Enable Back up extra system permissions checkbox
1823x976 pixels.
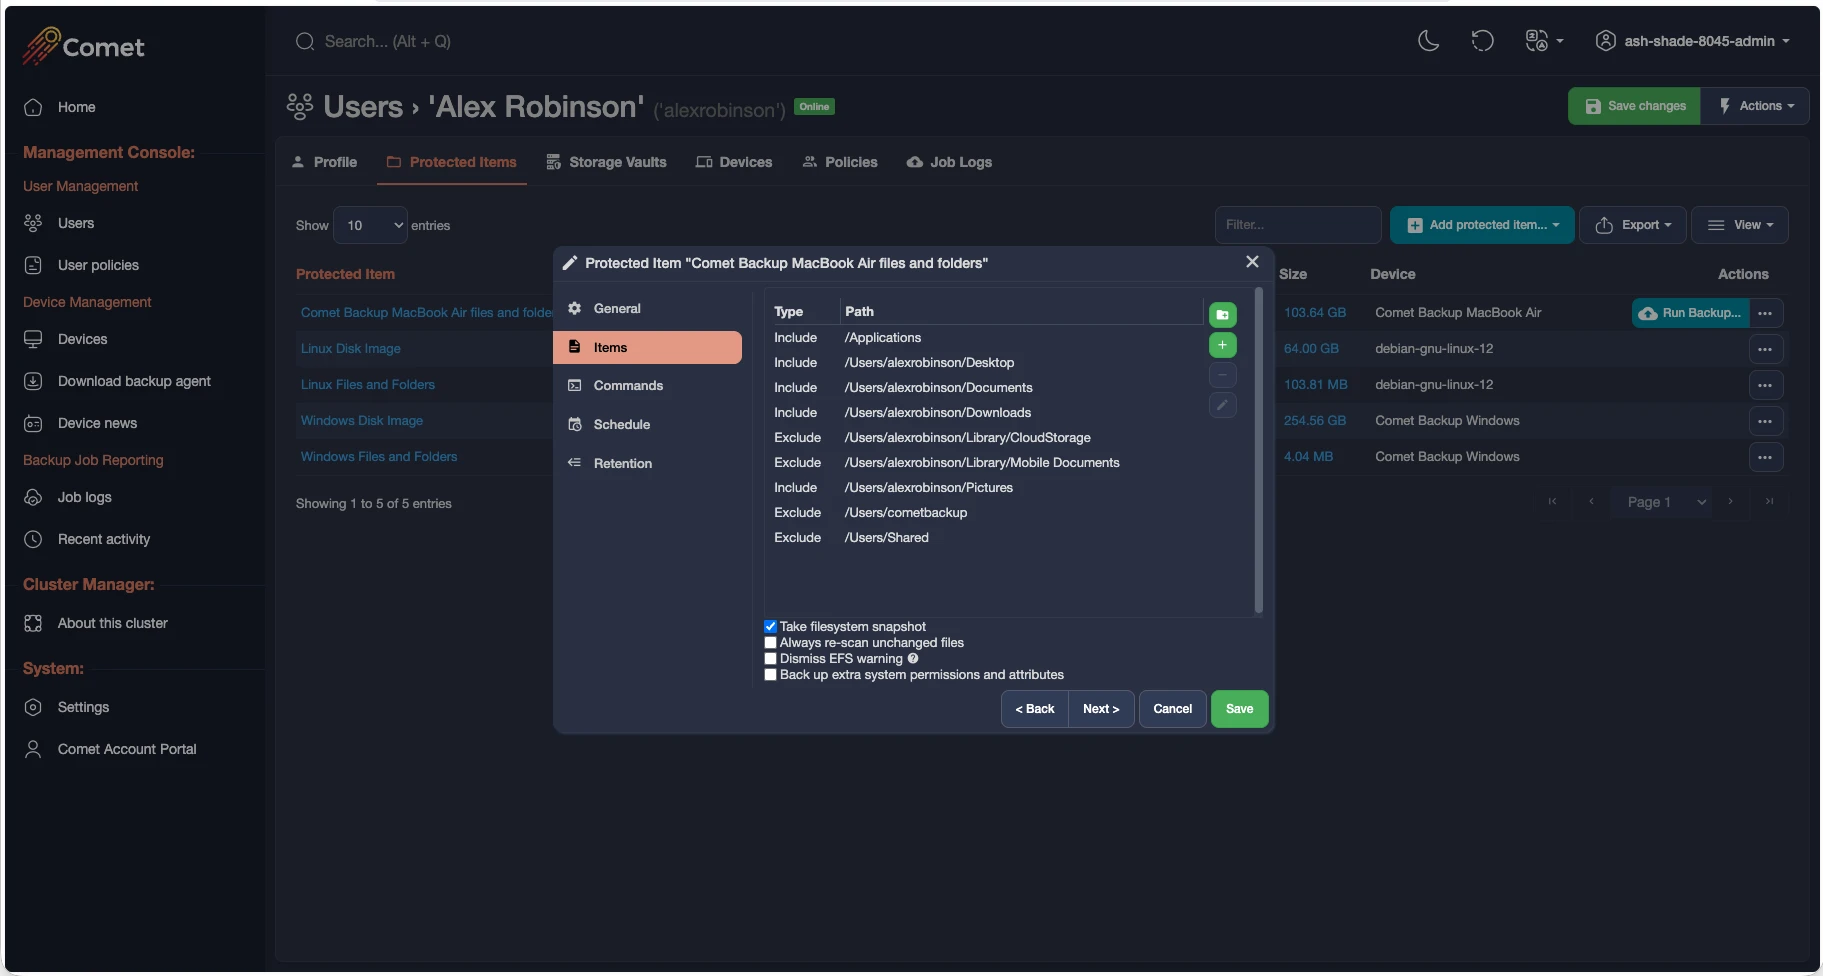pyautogui.click(x=770, y=675)
